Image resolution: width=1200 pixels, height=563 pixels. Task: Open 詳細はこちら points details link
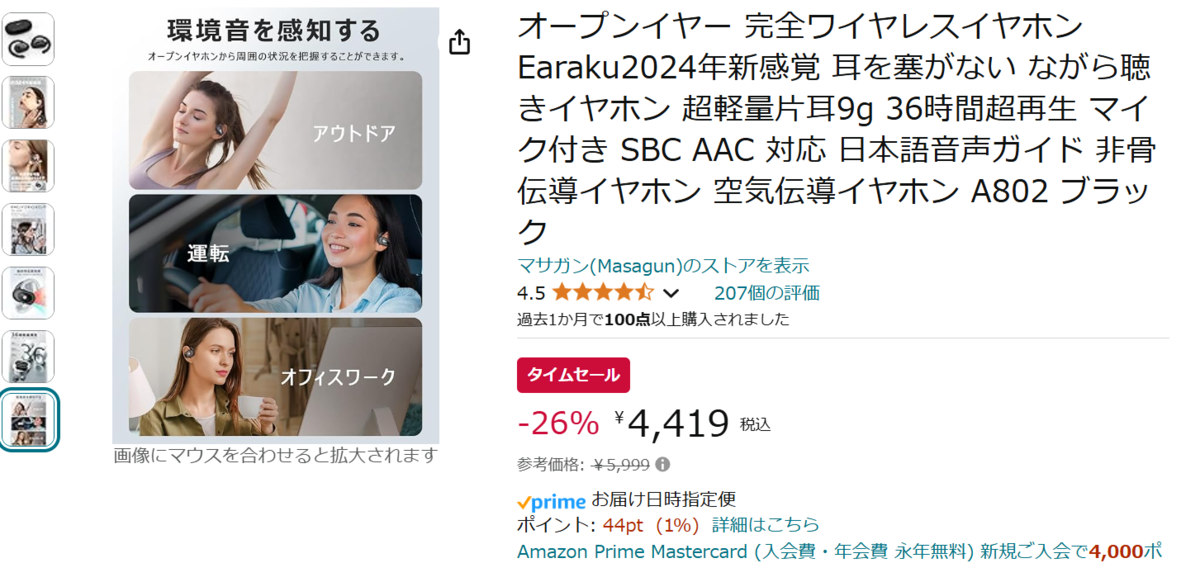click(765, 525)
